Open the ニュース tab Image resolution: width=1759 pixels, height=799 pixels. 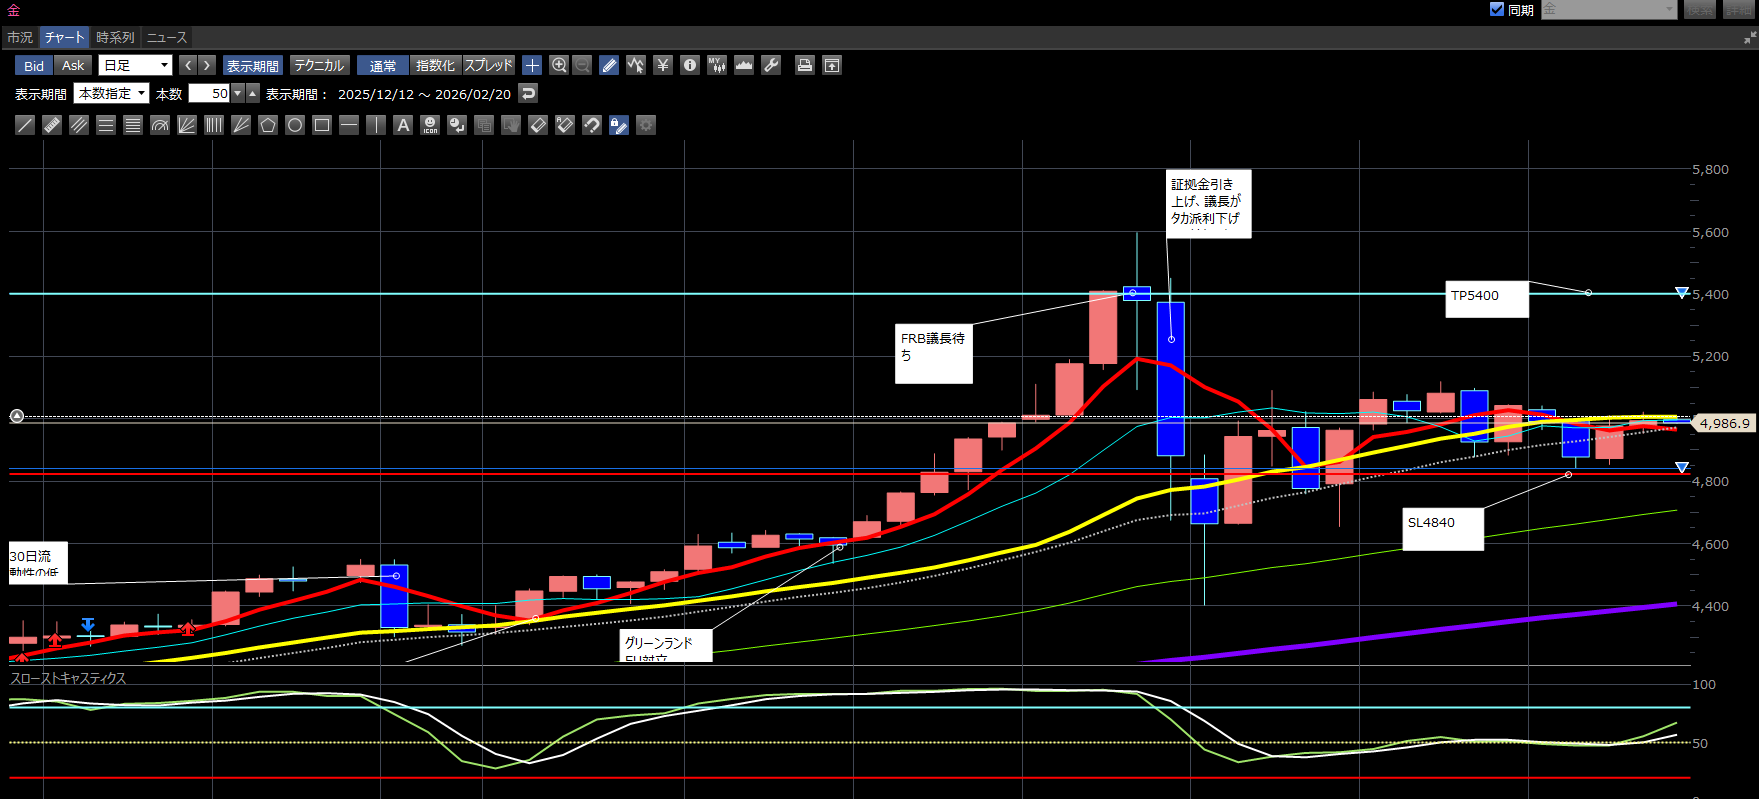tap(167, 37)
